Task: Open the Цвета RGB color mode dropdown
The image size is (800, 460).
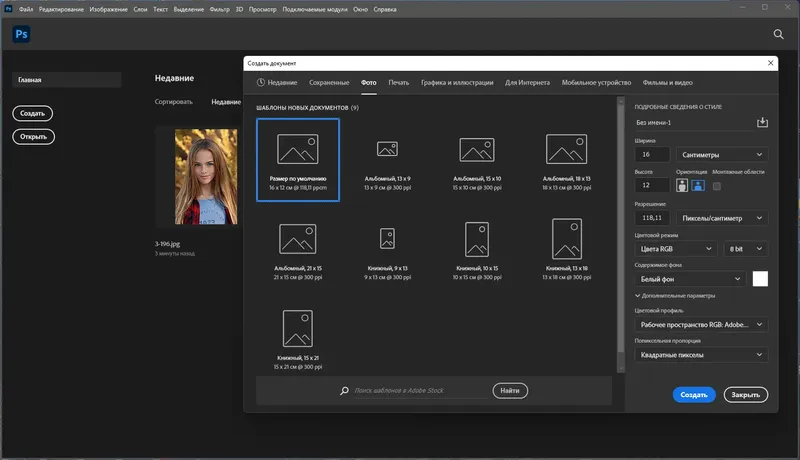Action: (x=677, y=248)
